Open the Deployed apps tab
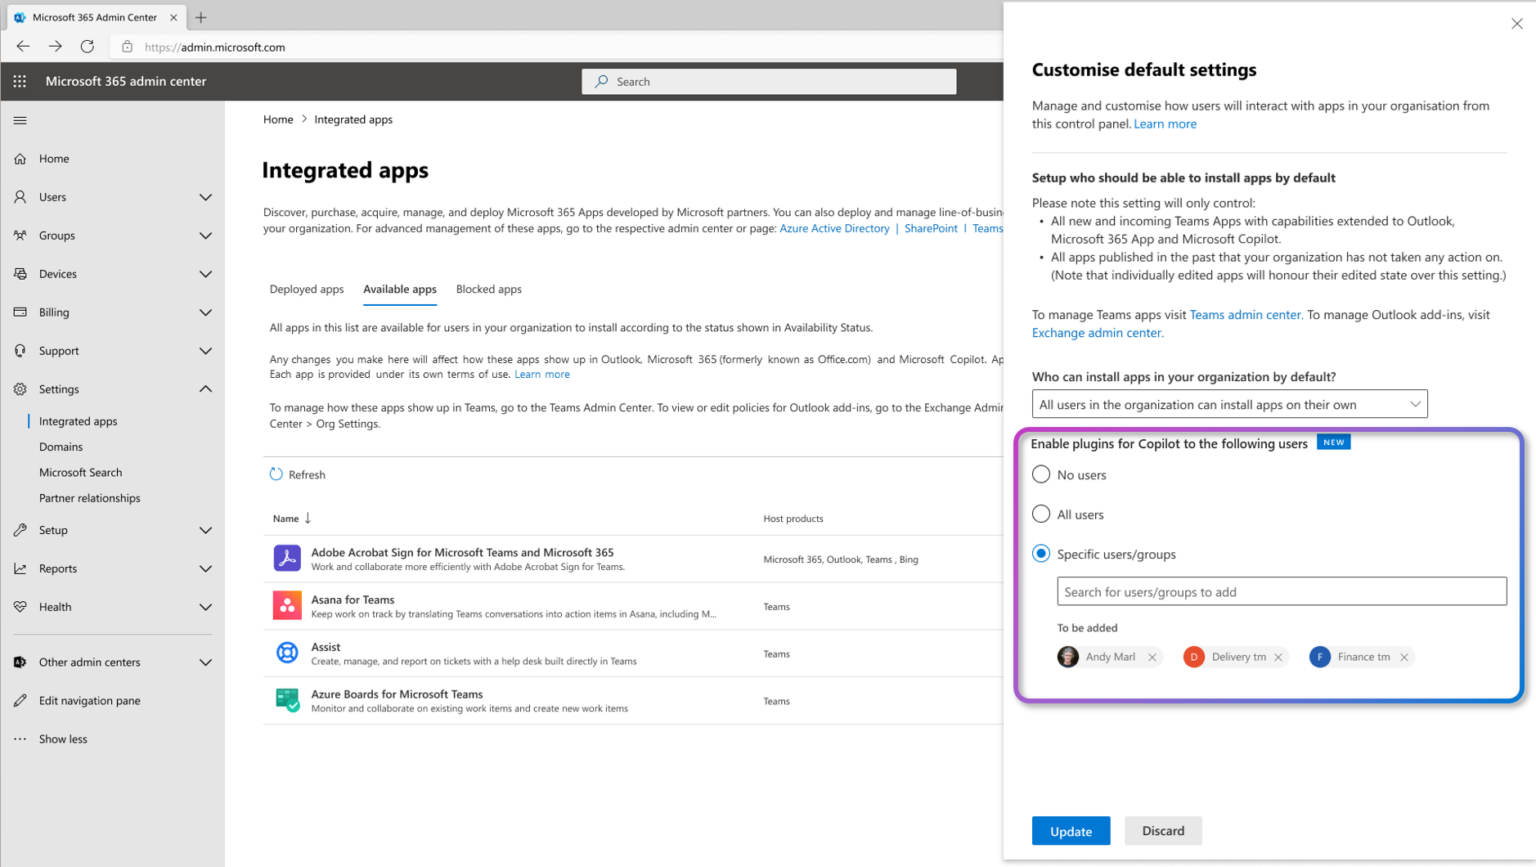 pos(306,289)
